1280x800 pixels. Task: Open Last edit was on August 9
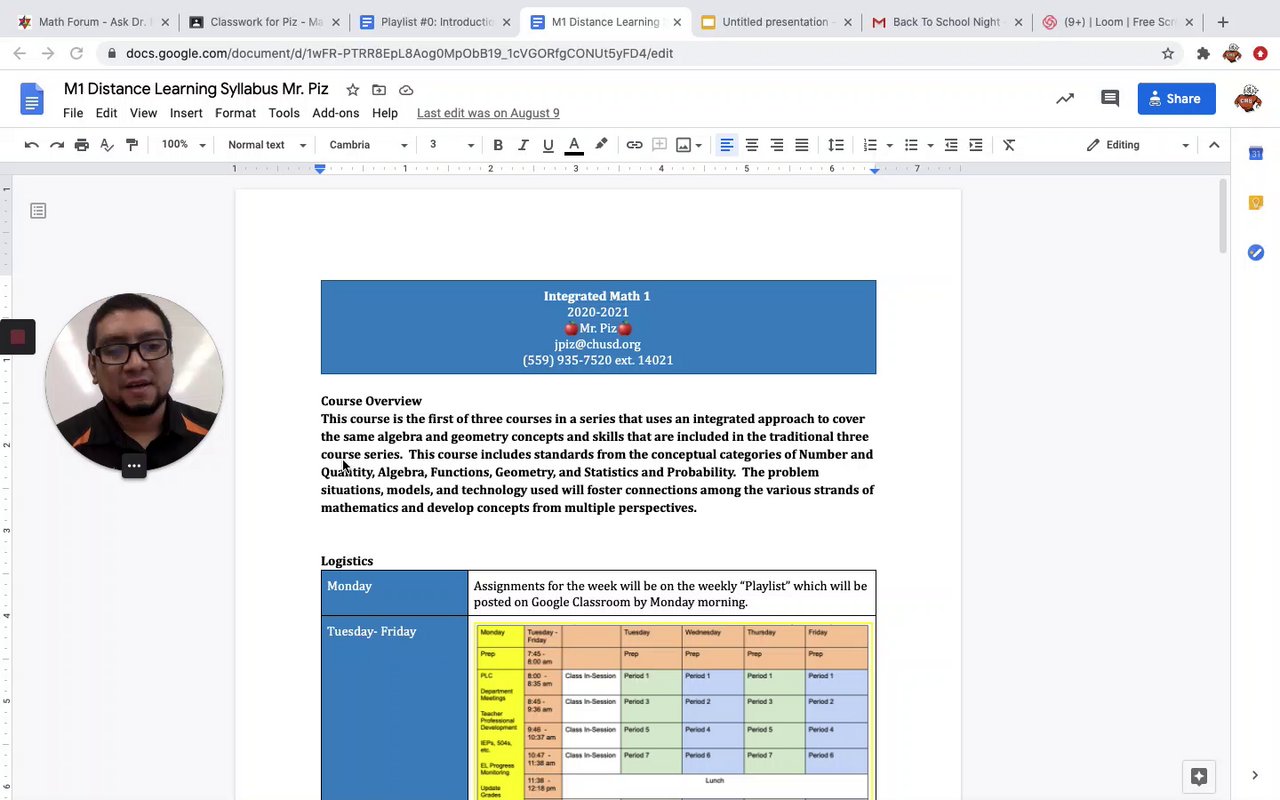click(x=488, y=113)
